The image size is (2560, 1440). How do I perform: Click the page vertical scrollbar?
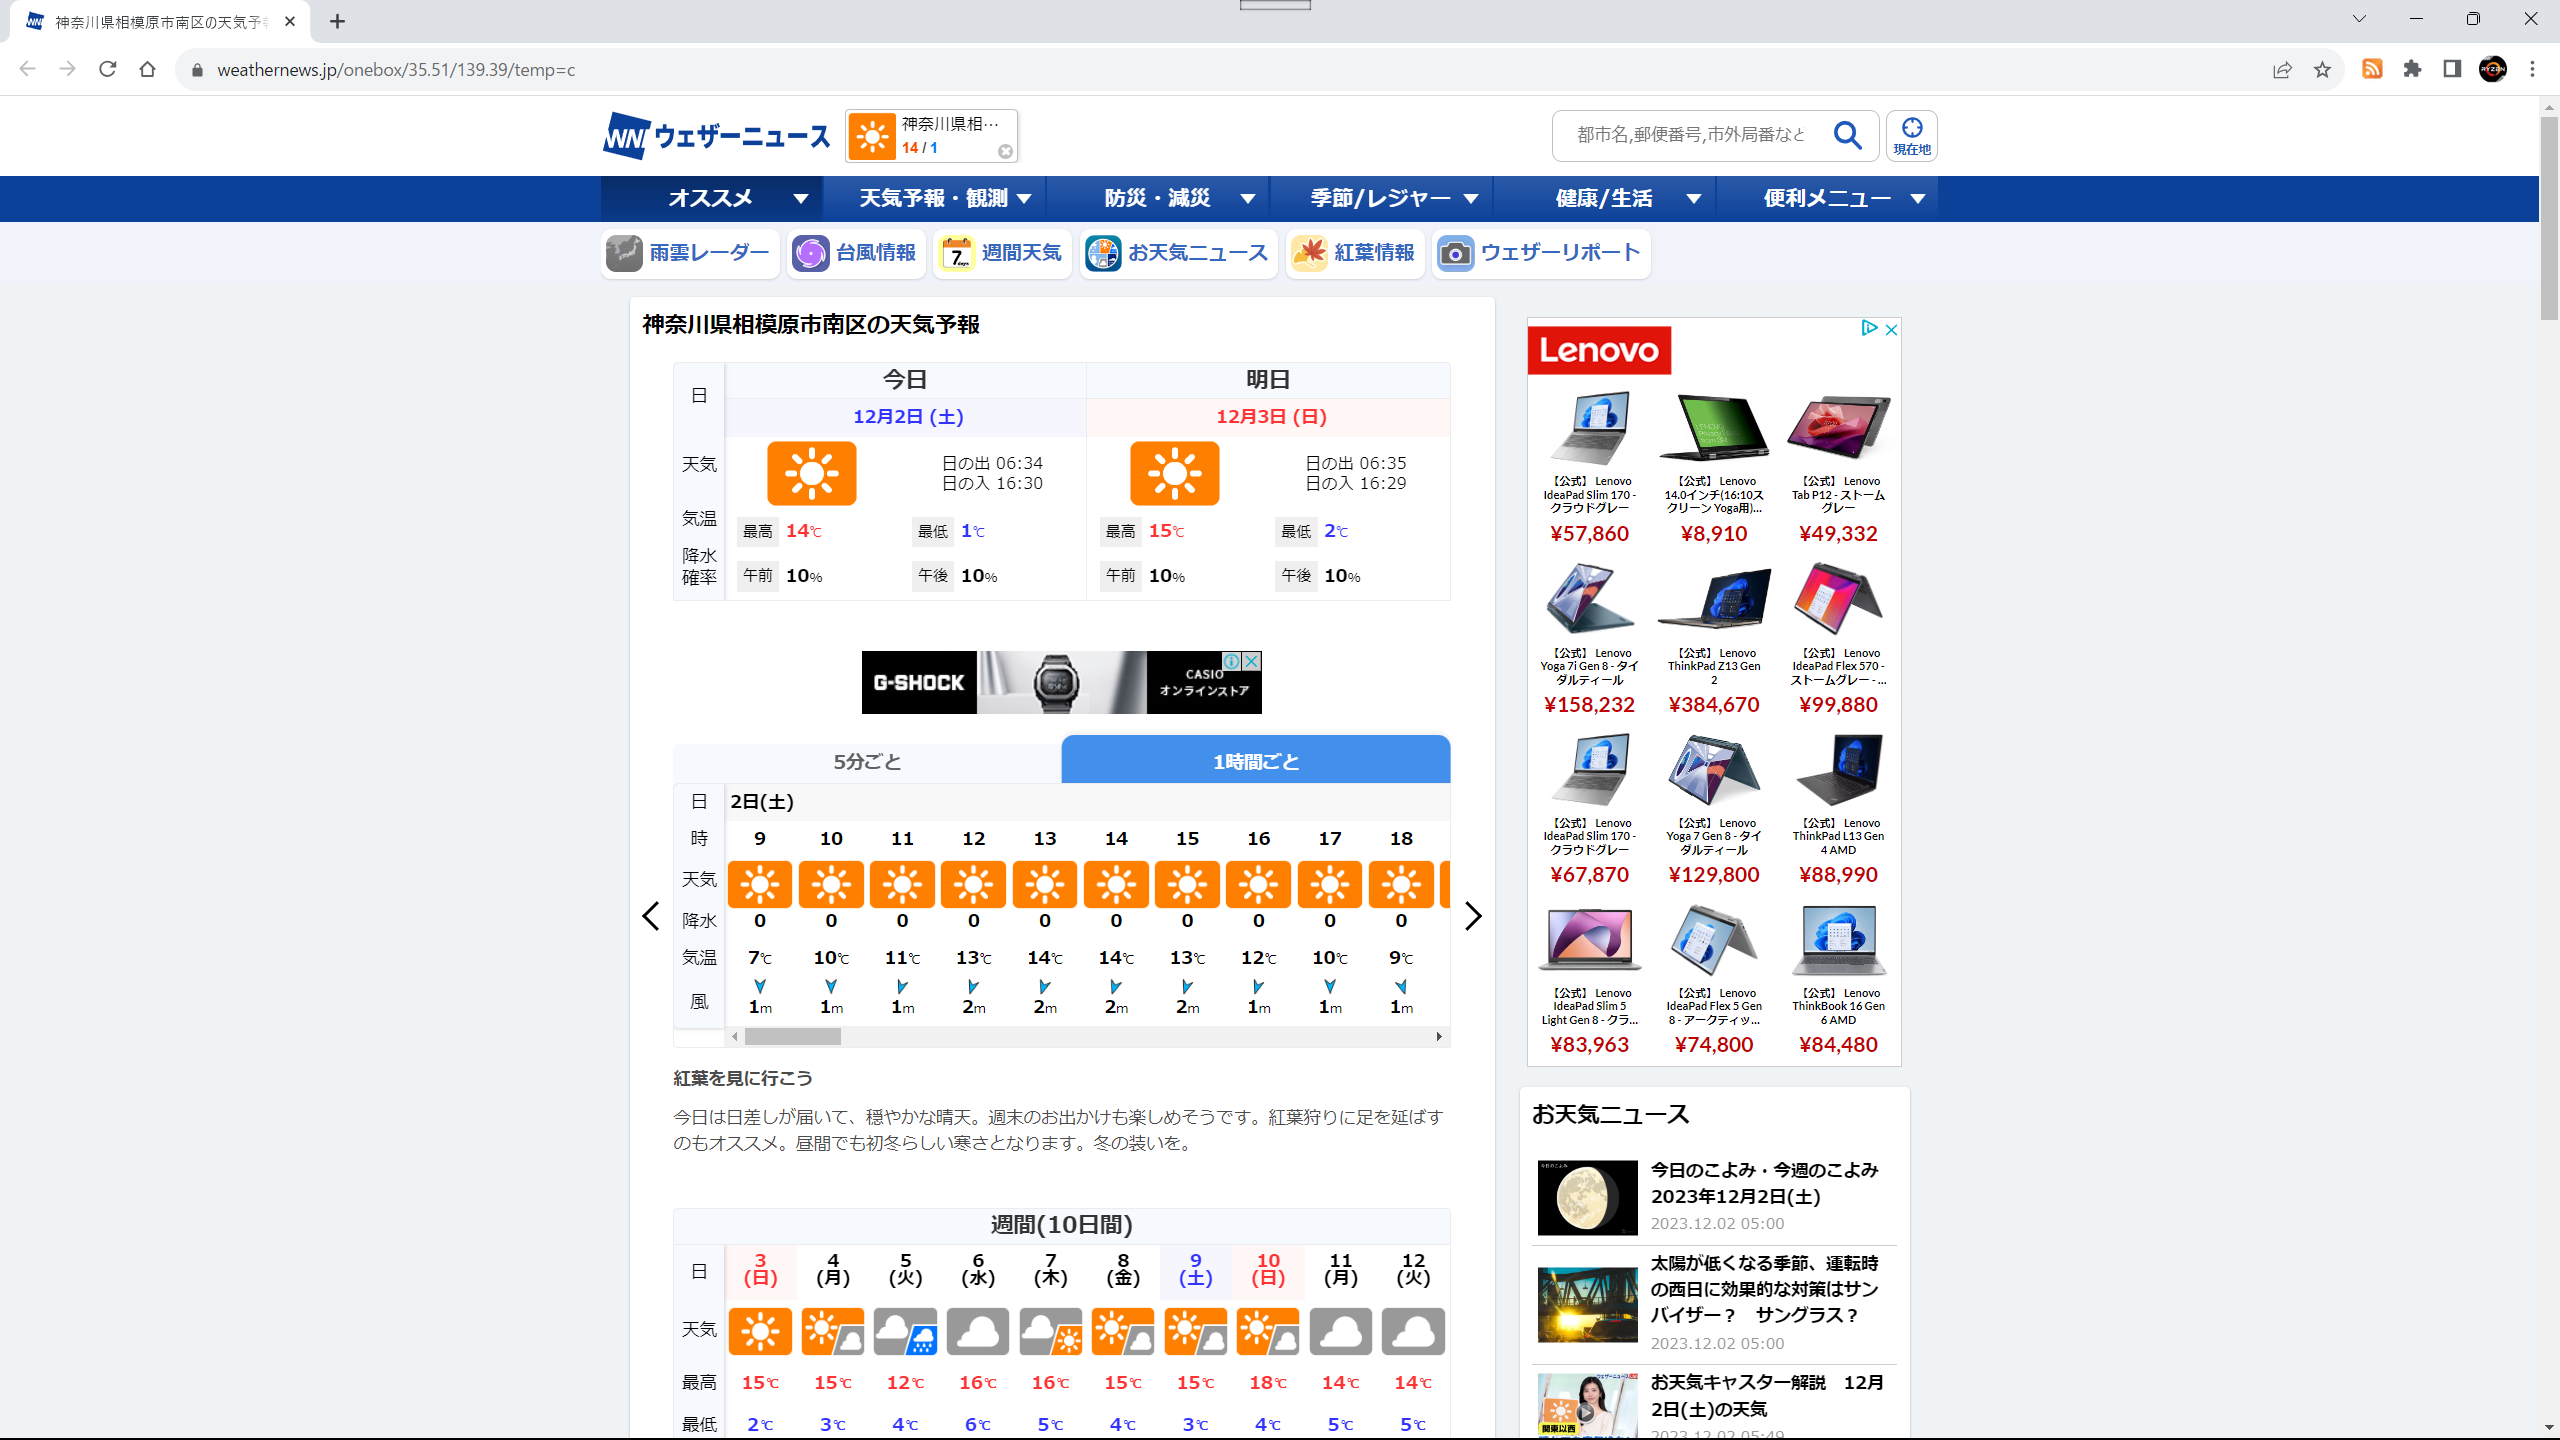[x=2549, y=218]
